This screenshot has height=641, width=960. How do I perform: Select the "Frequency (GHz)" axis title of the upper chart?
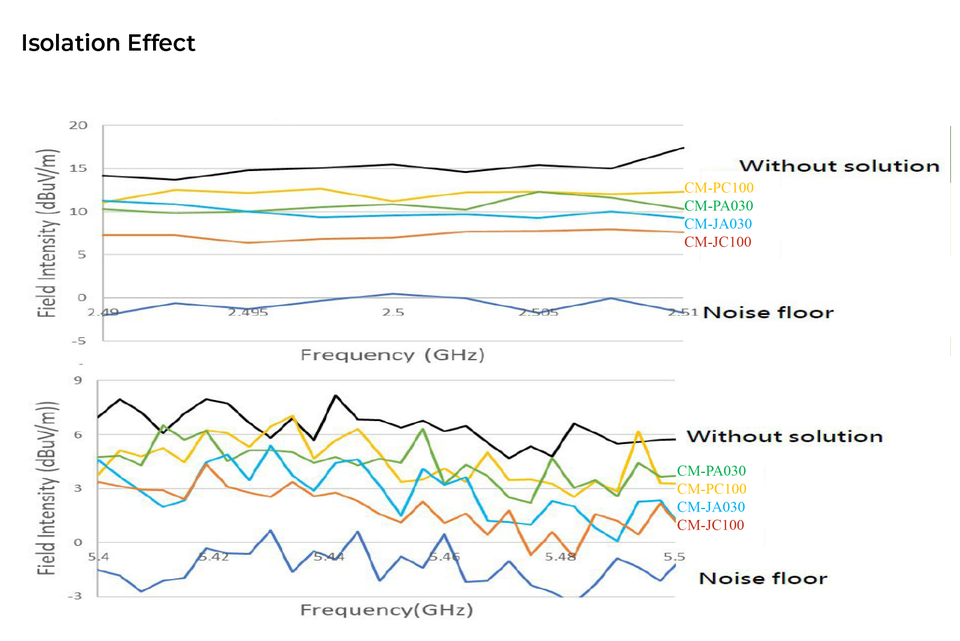pyautogui.click(x=392, y=354)
